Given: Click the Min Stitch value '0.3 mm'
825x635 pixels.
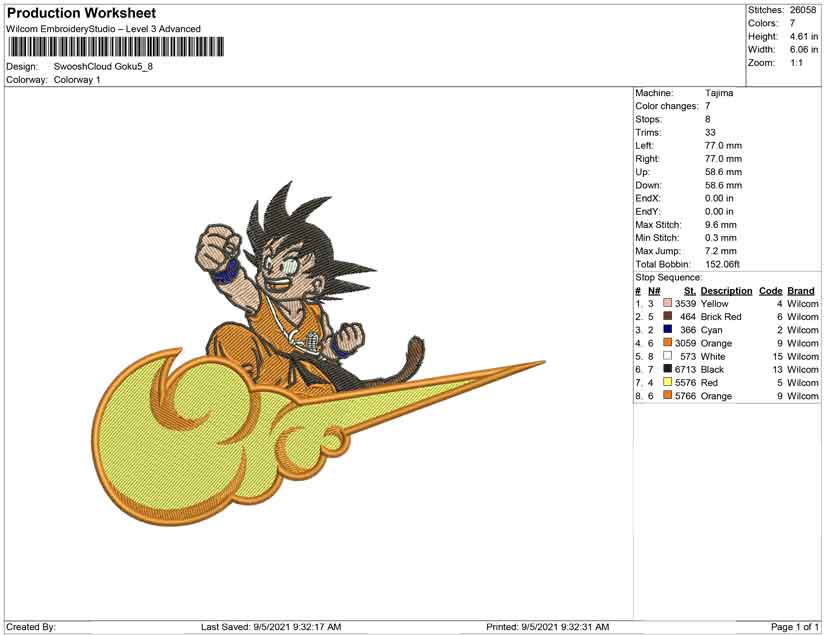Looking at the screenshot, I should click(x=721, y=238).
